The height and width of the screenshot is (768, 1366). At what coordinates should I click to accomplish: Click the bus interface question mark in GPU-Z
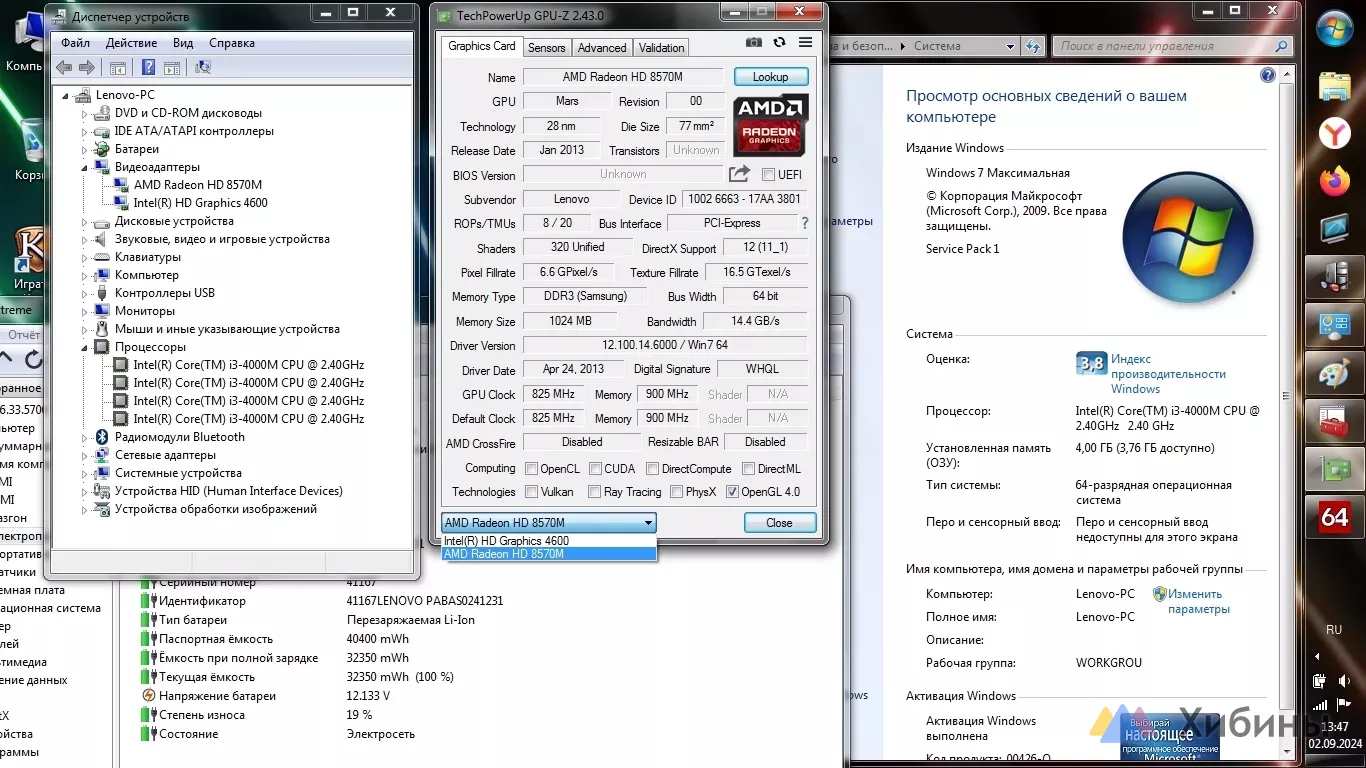805,224
